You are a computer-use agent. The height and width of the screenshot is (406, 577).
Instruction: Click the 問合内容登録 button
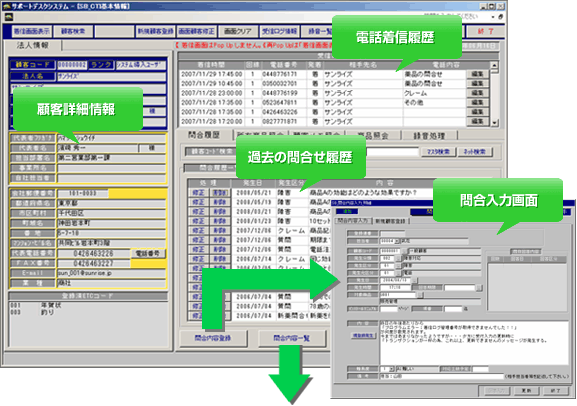pyautogui.click(x=213, y=338)
